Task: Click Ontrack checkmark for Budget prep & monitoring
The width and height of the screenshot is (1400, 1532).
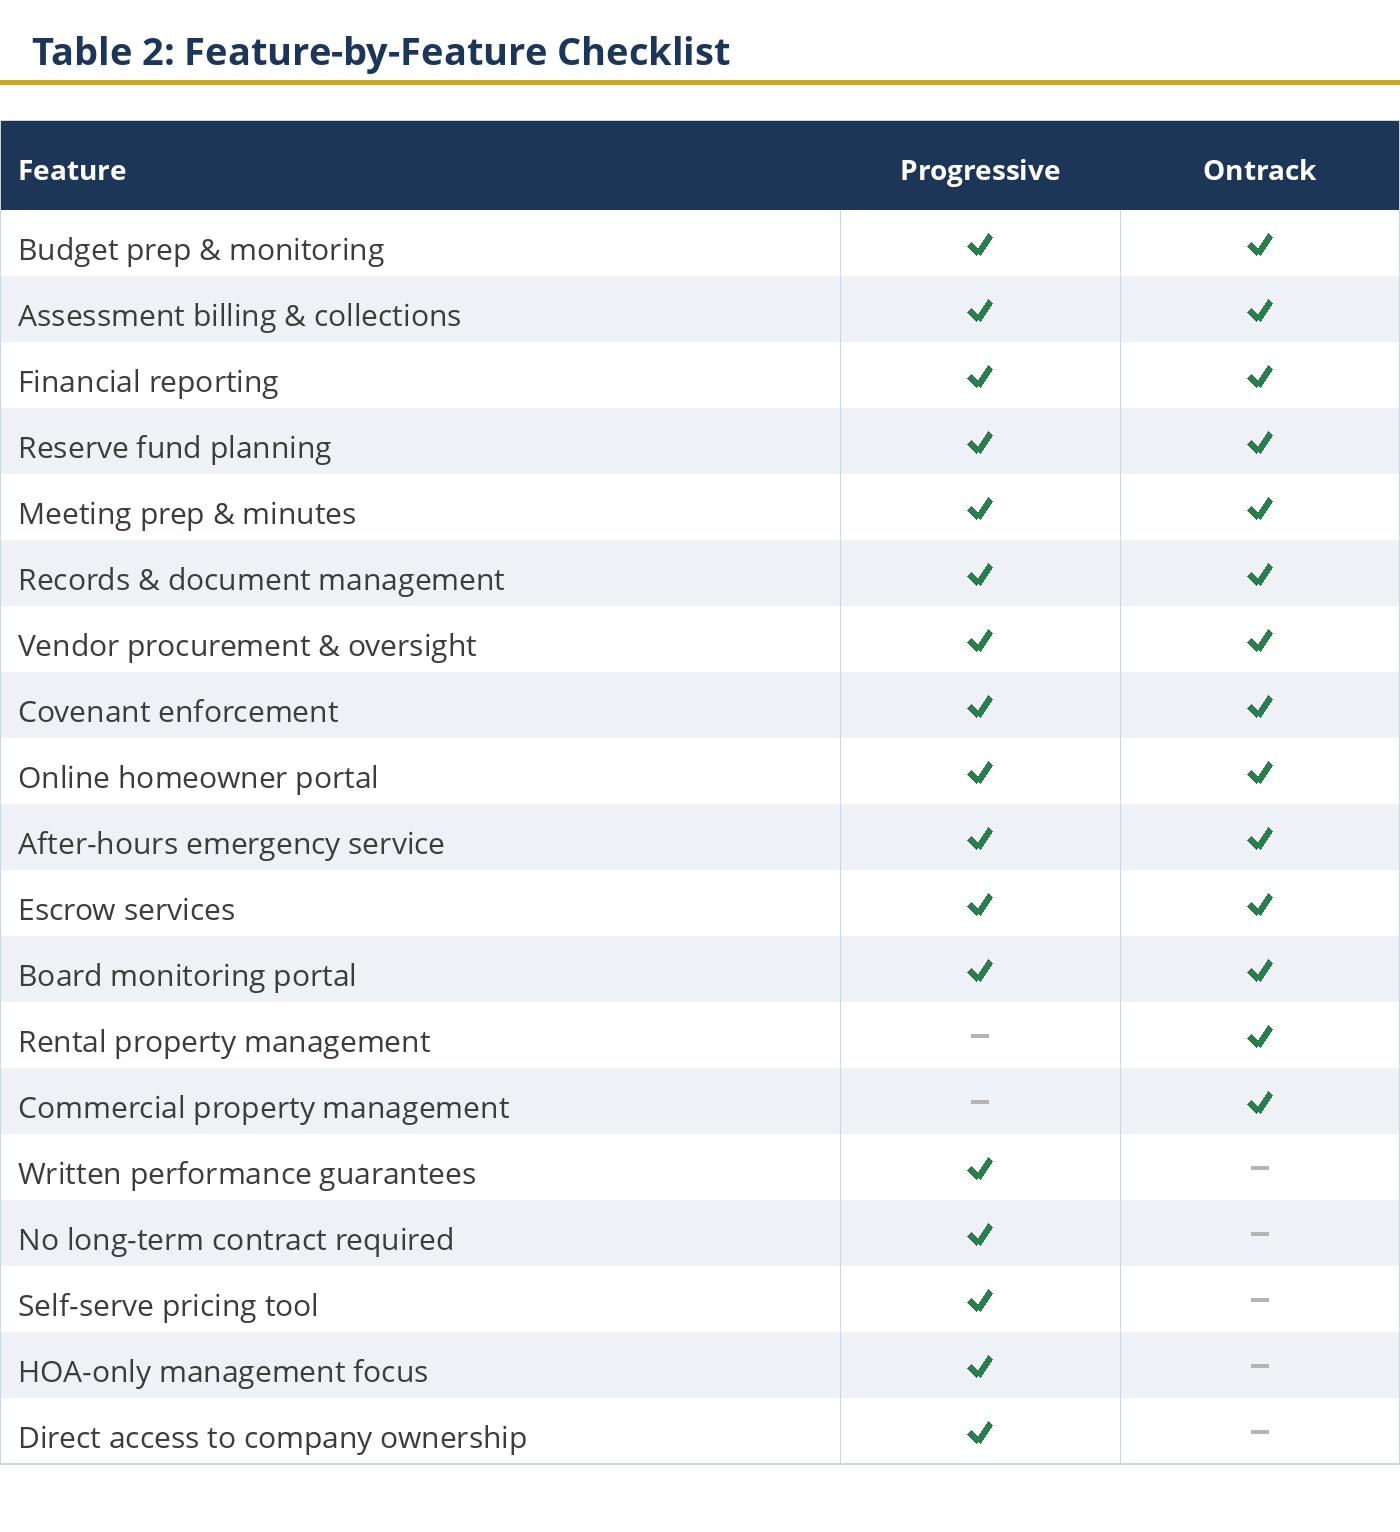Action: tap(1260, 244)
